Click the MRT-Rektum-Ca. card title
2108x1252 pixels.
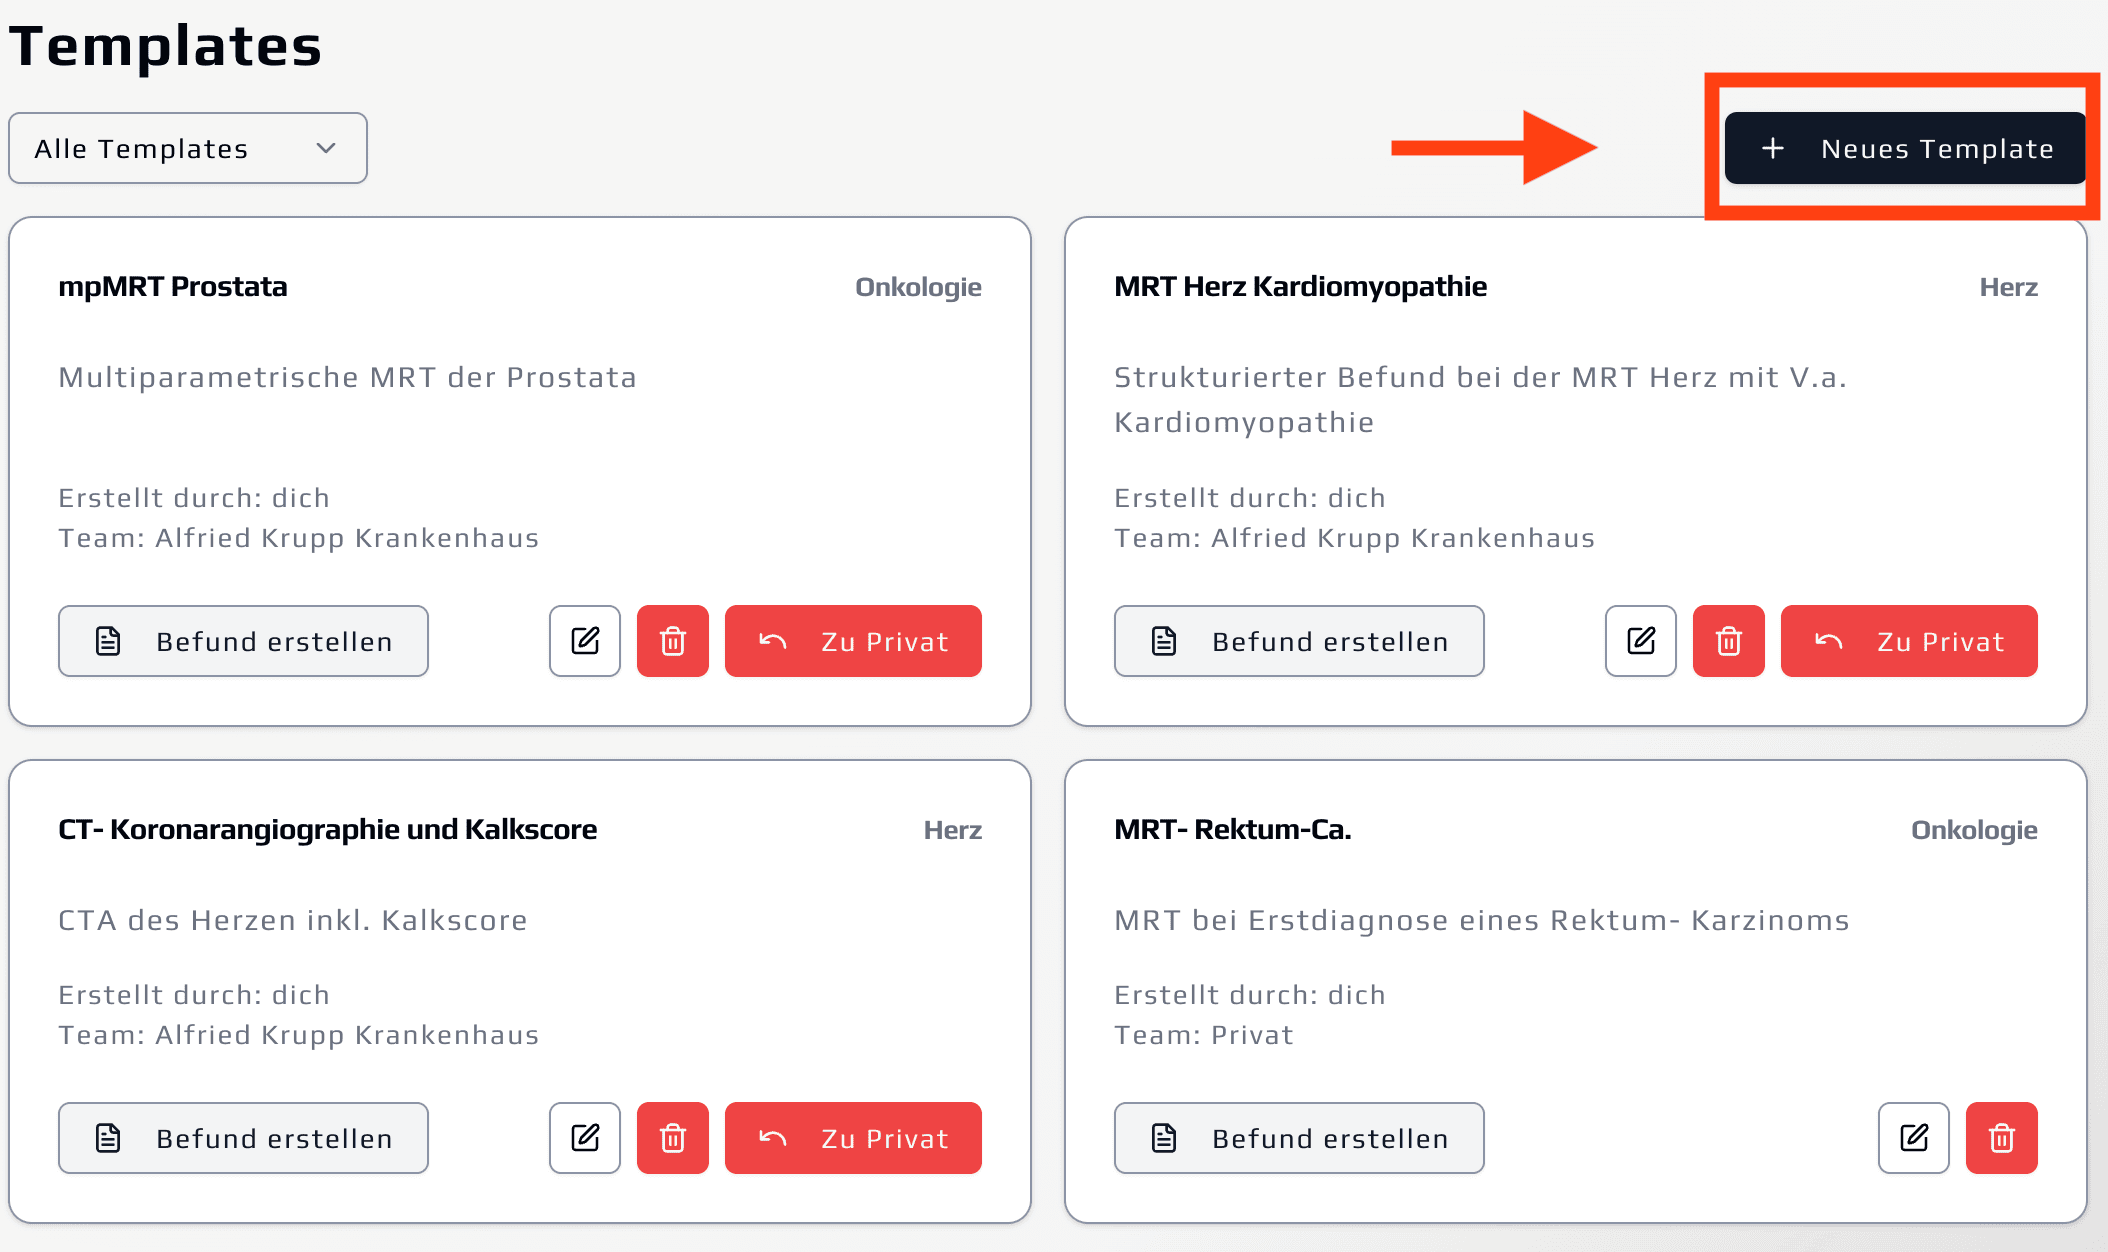click(x=1232, y=829)
